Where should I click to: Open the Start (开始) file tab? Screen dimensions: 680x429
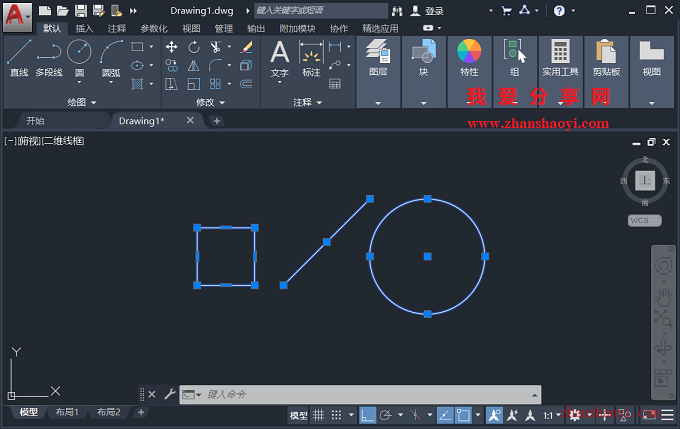point(36,121)
